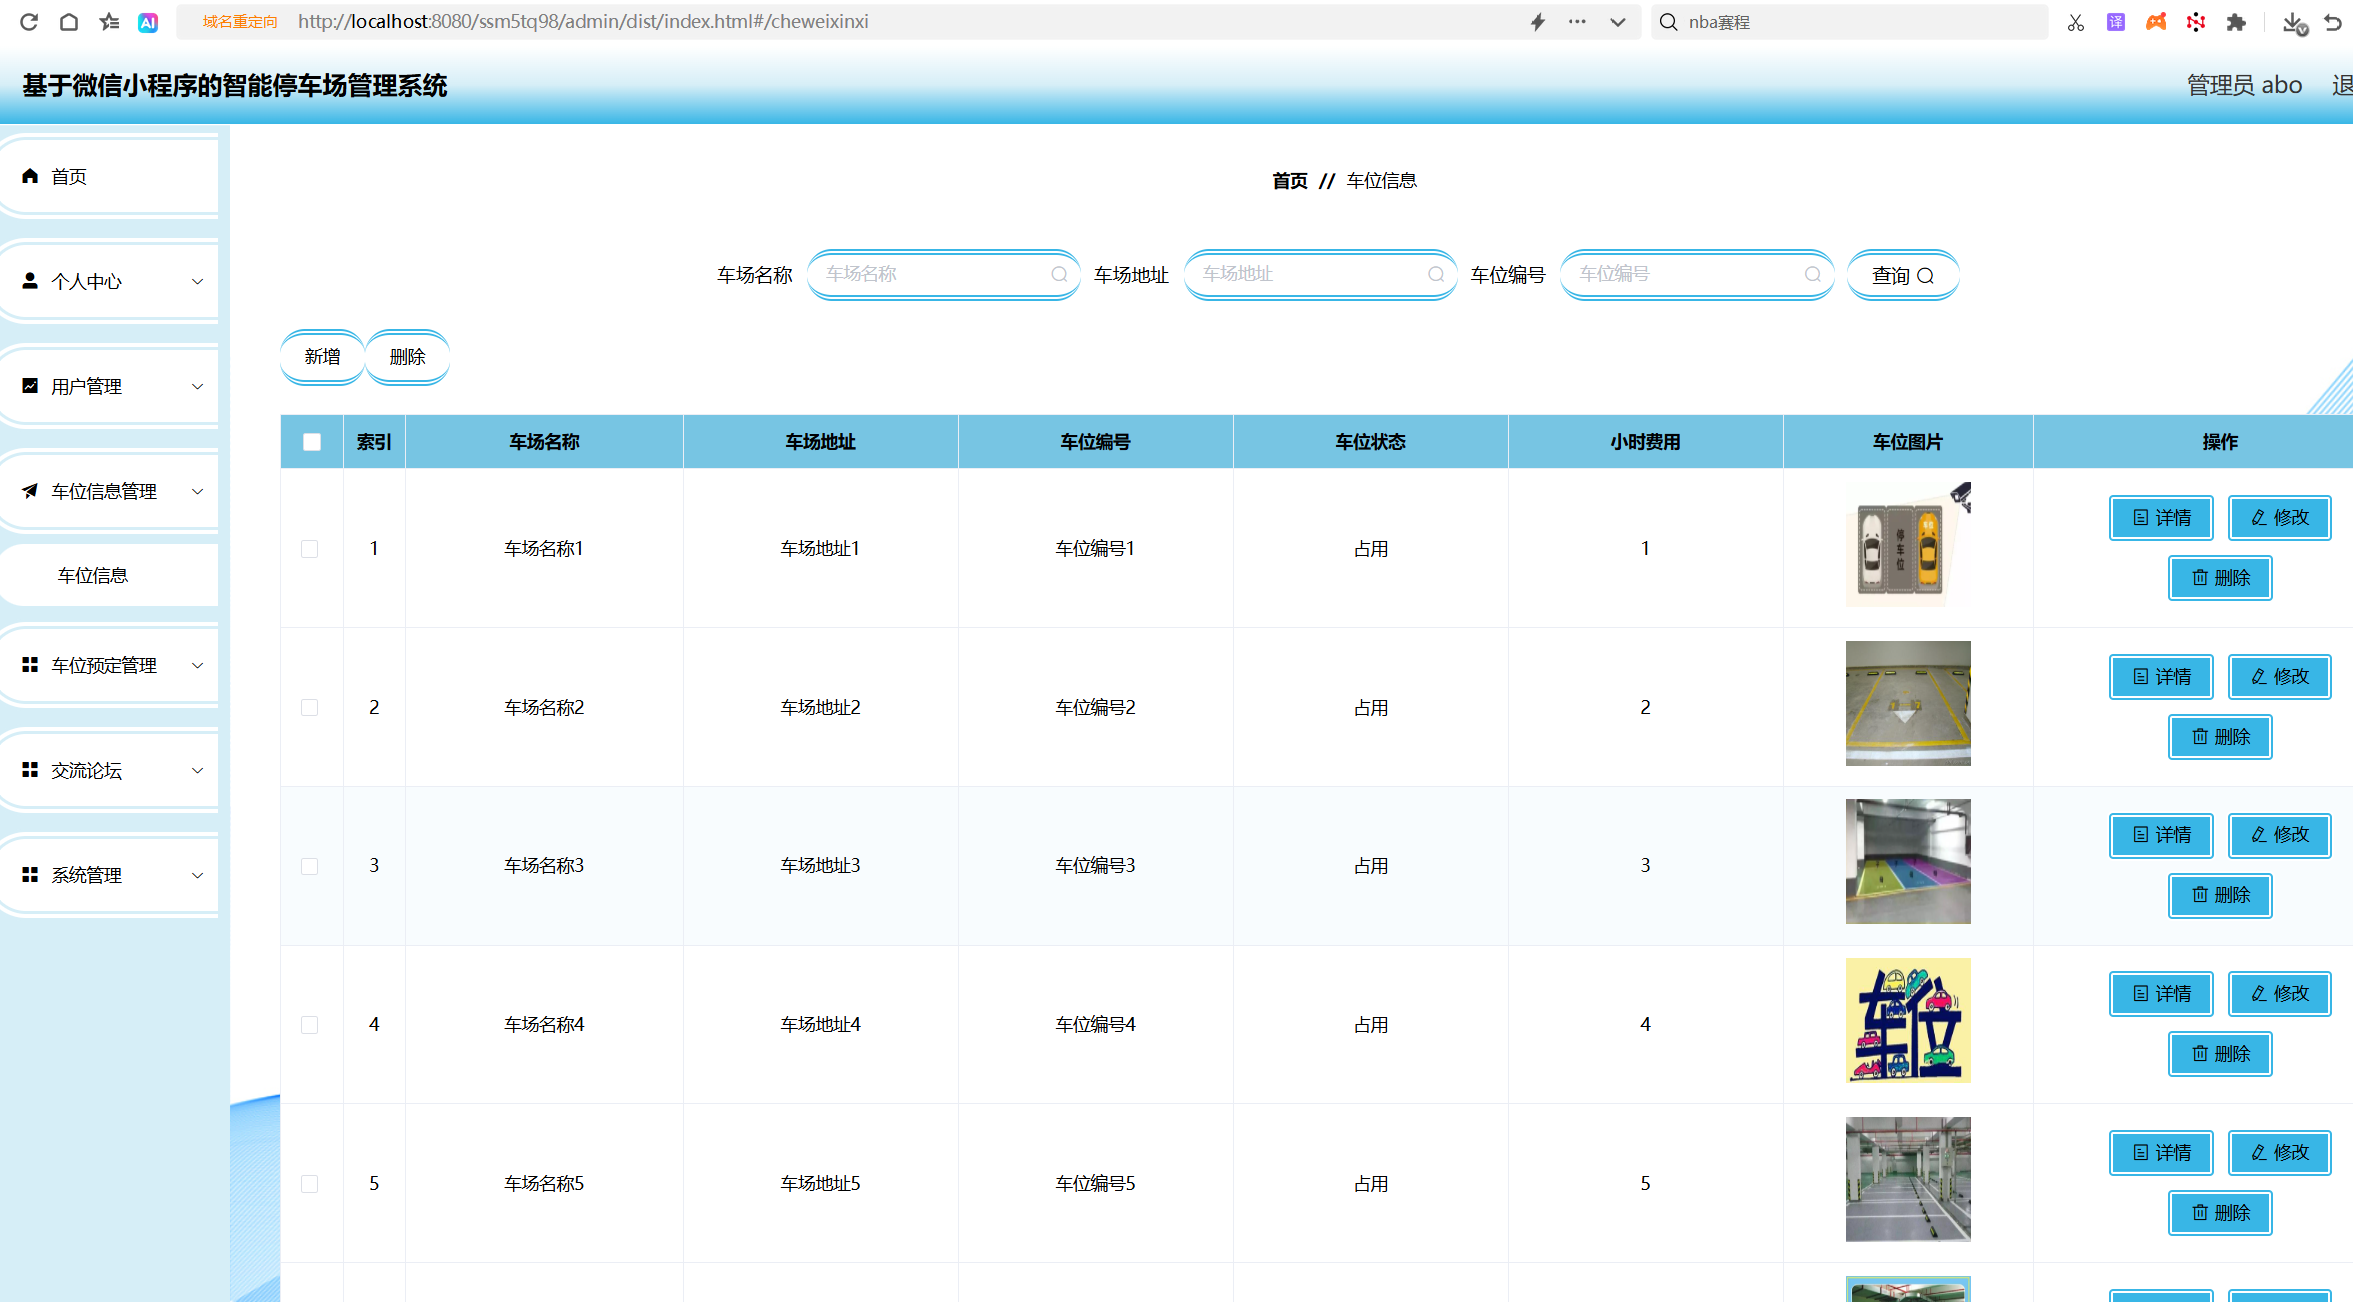Open parking image thumbnail for 车场名称1

coord(1908,545)
